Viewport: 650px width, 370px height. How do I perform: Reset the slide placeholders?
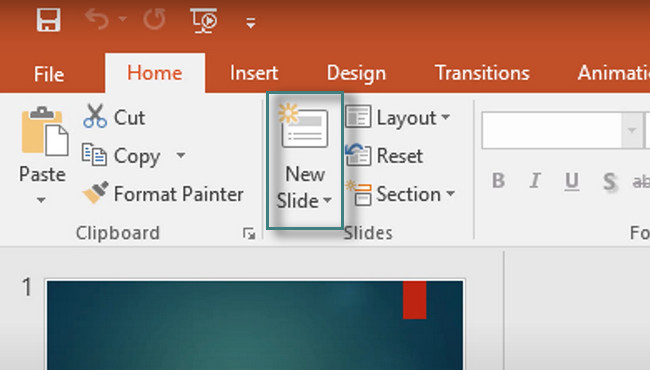point(384,156)
